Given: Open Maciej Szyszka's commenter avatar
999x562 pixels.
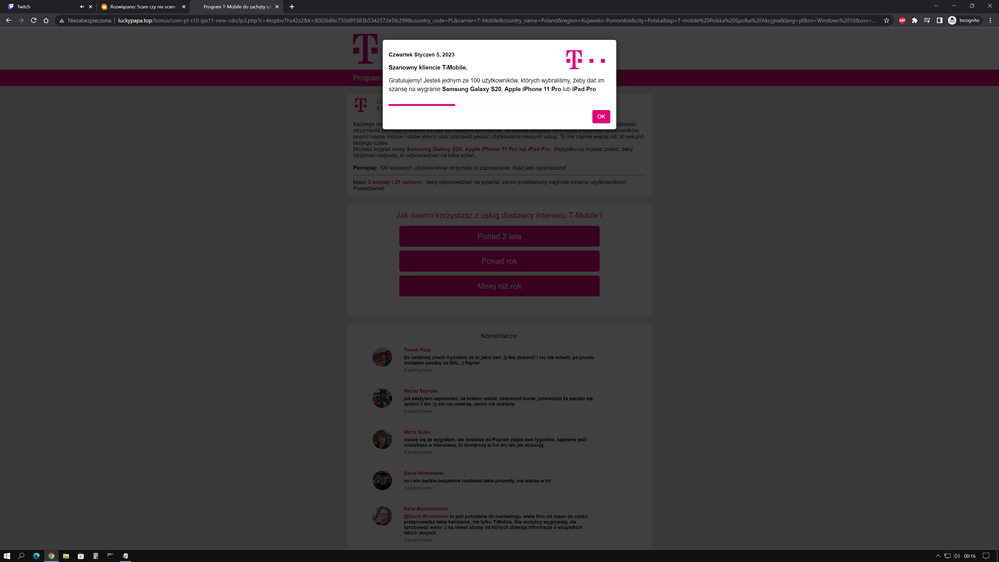Looking at the screenshot, I should (x=382, y=398).
